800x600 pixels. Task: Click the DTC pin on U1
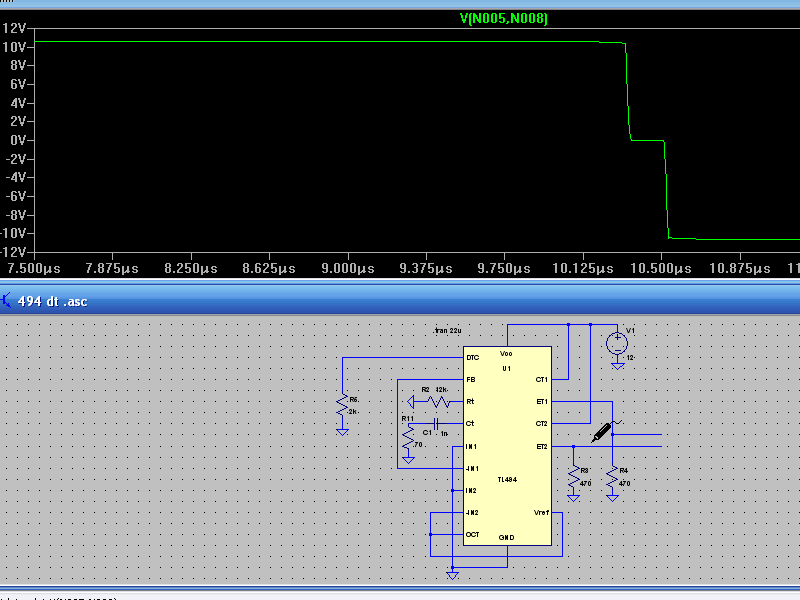pyautogui.click(x=472, y=358)
